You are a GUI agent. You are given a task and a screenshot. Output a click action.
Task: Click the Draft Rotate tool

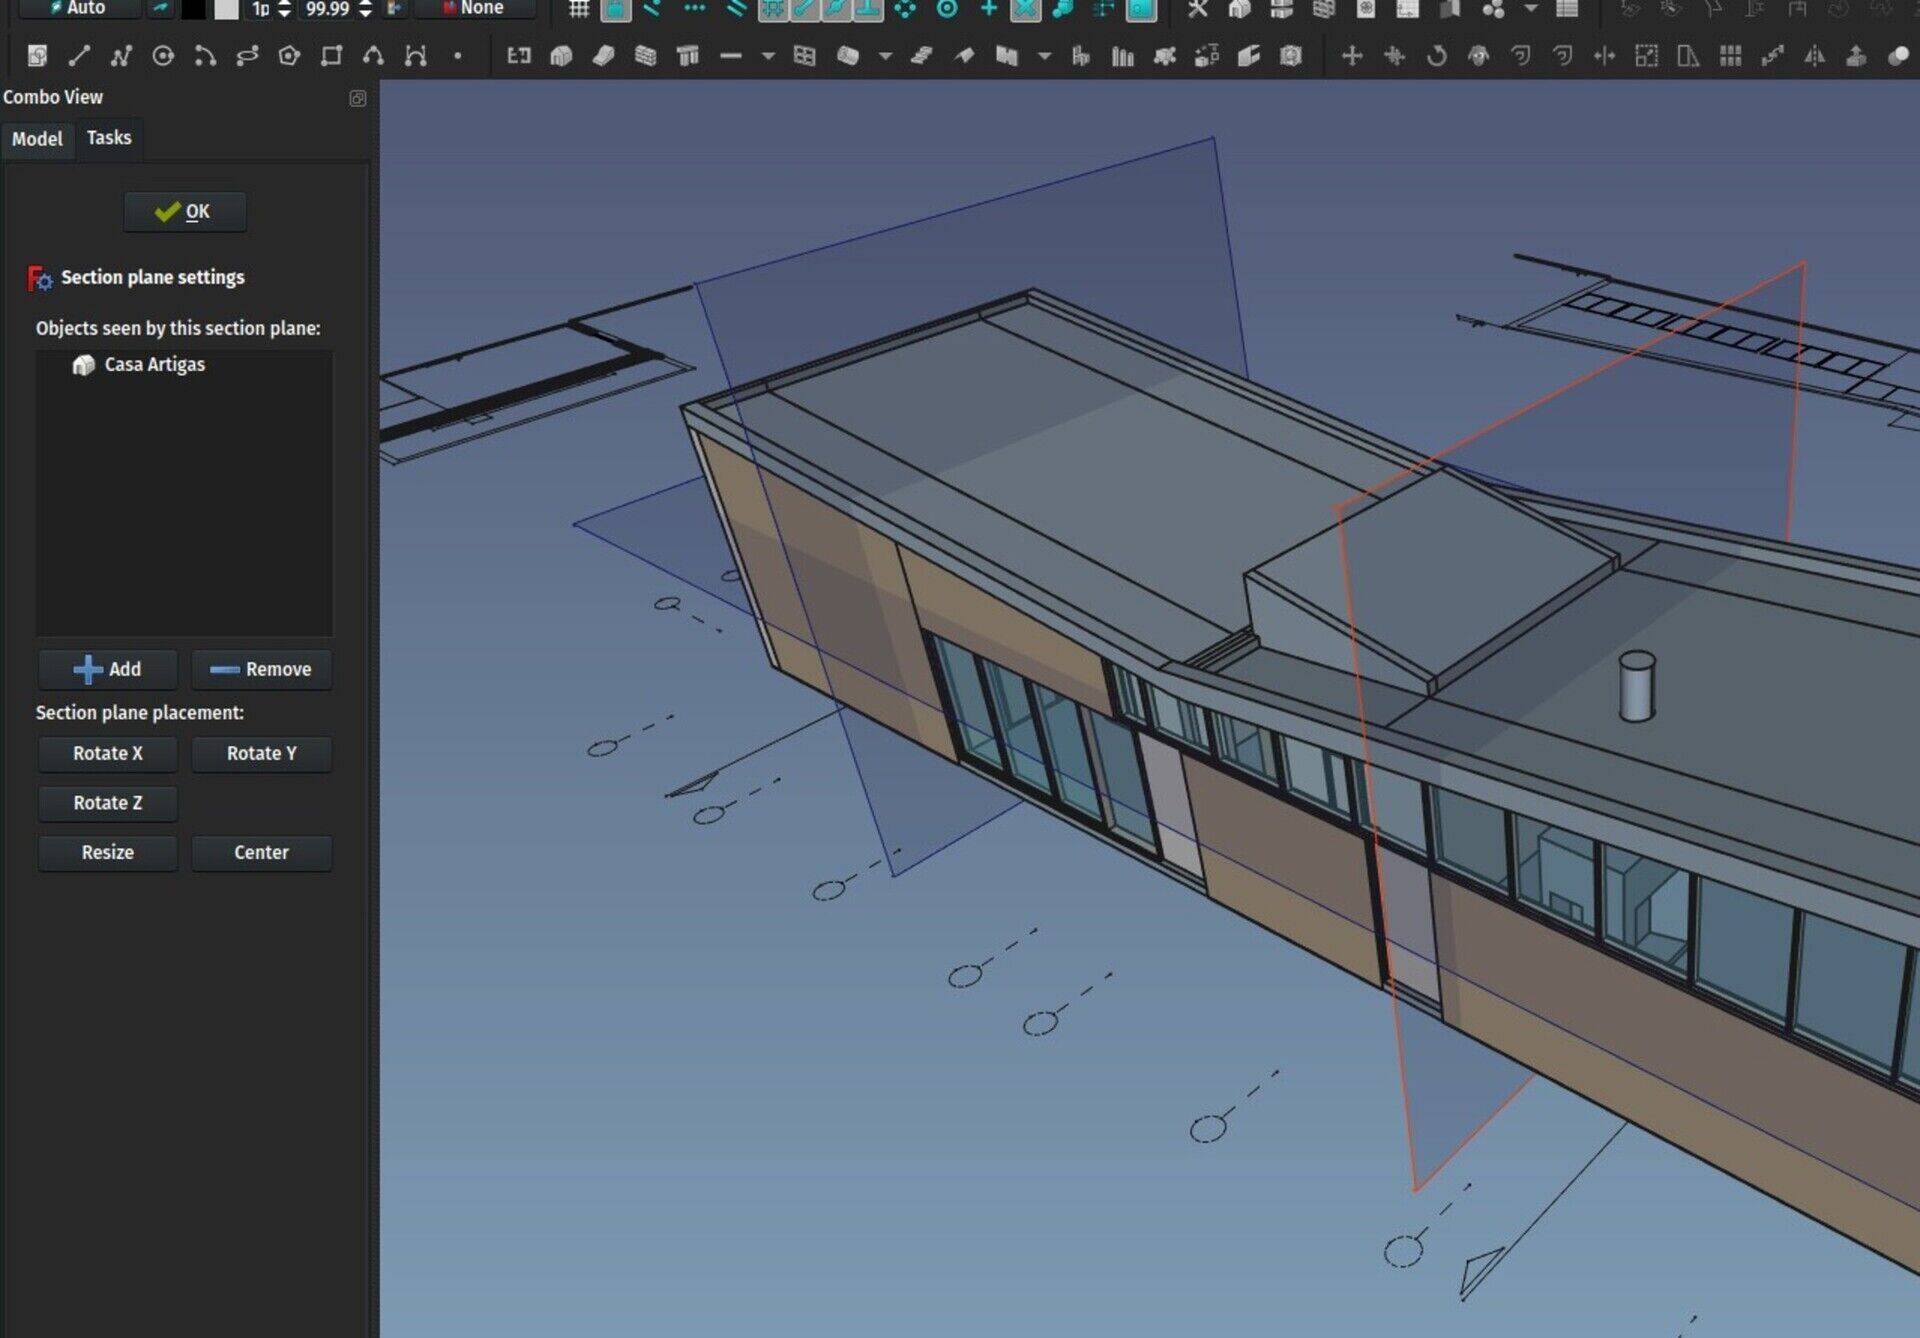pos(1436,56)
